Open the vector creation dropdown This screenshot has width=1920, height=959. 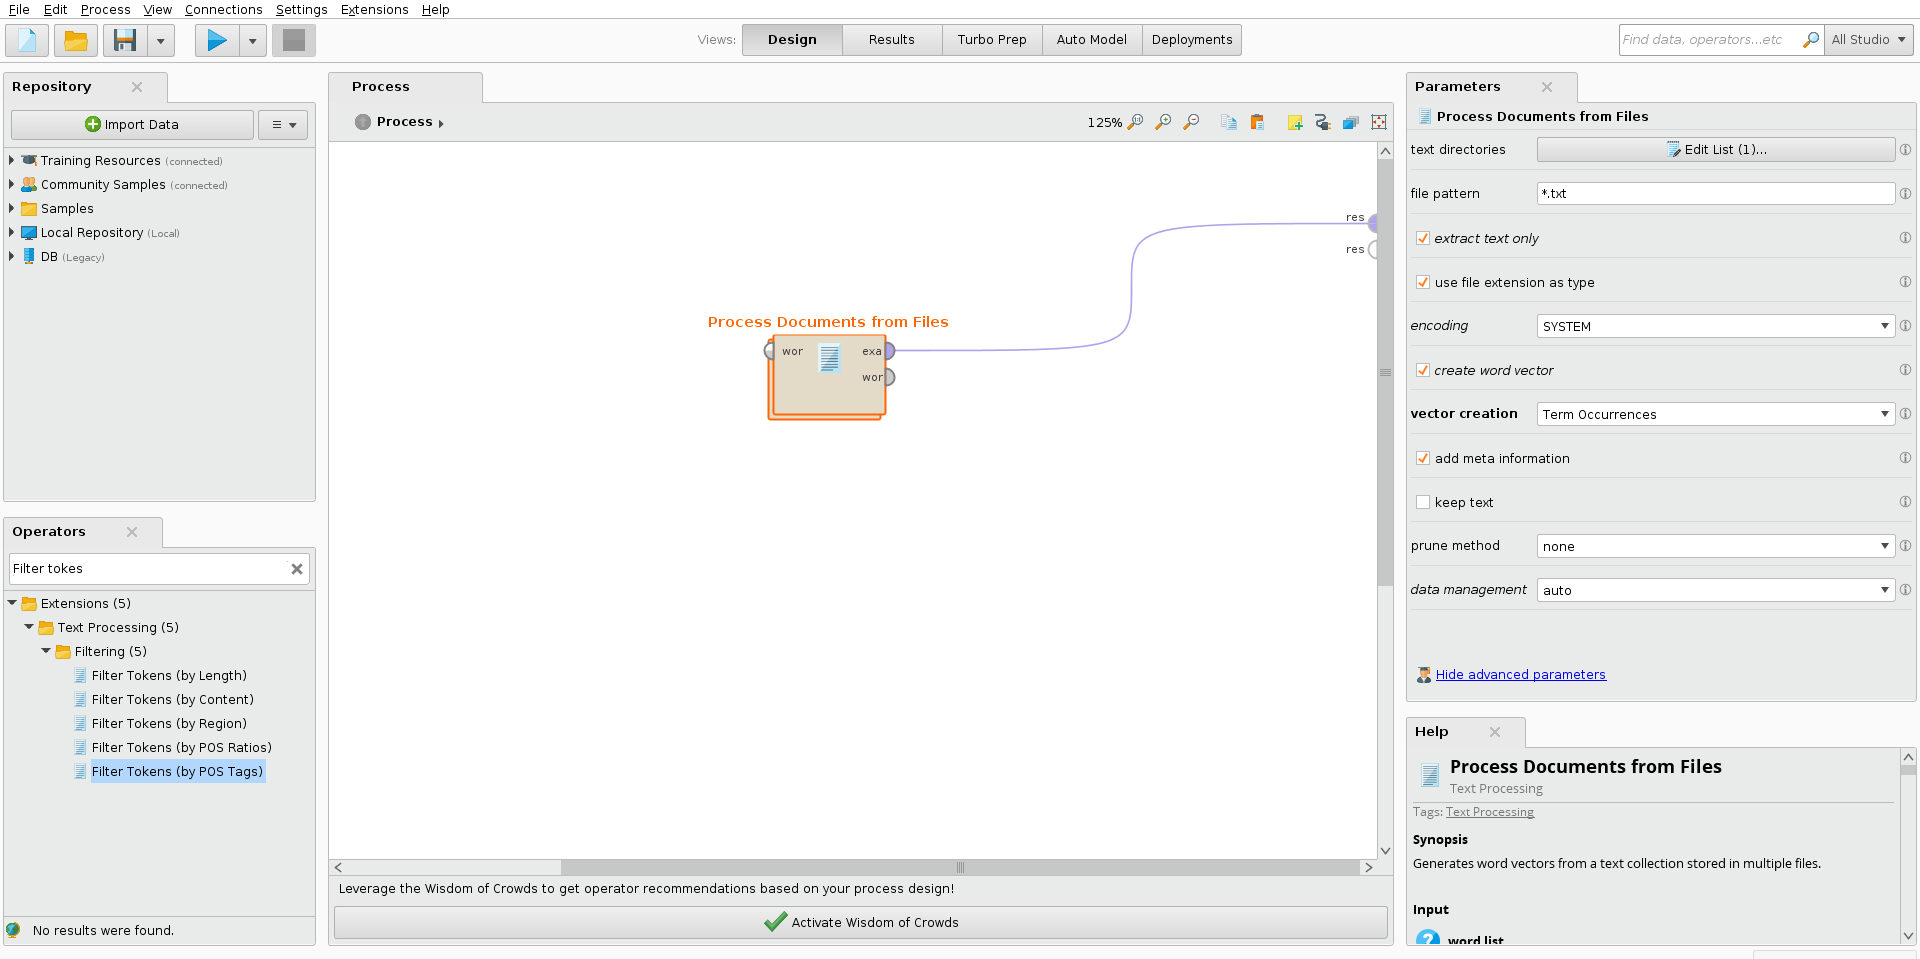pos(1715,414)
